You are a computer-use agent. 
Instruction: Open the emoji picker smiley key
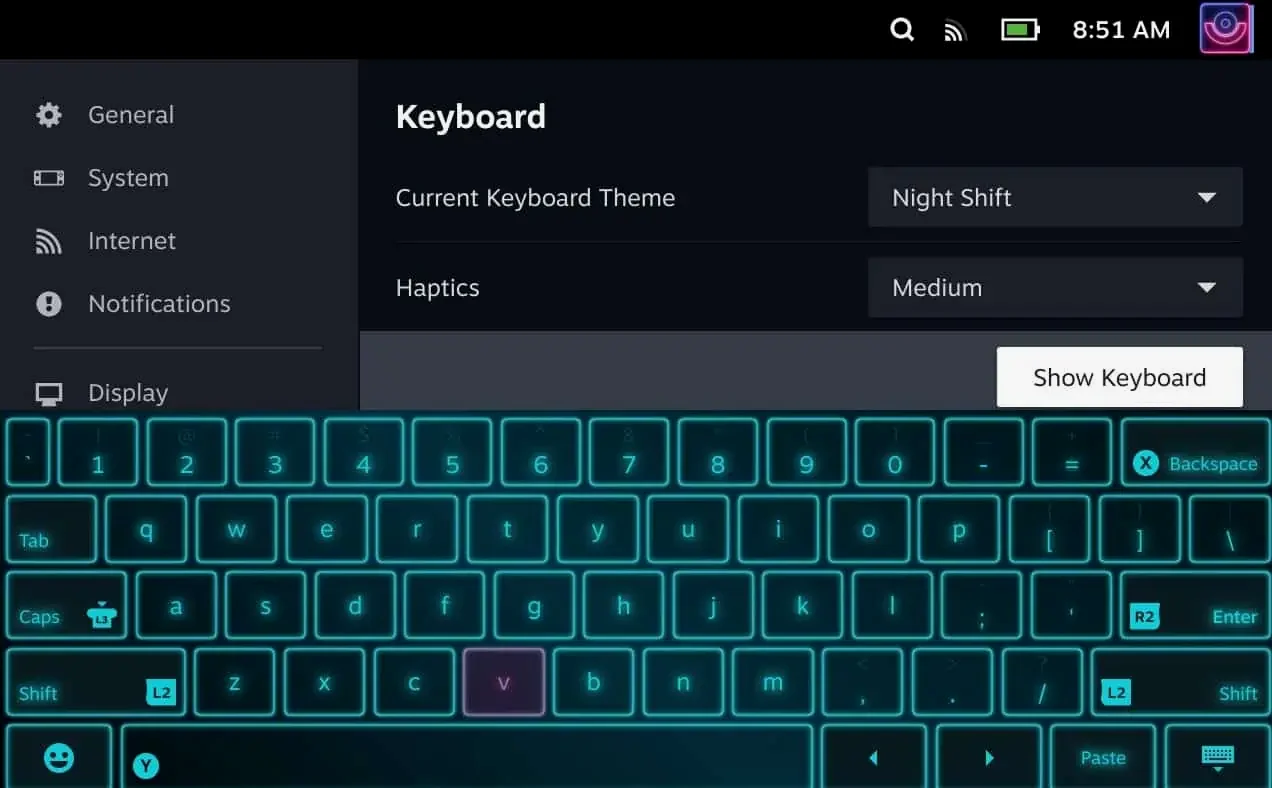coord(59,757)
